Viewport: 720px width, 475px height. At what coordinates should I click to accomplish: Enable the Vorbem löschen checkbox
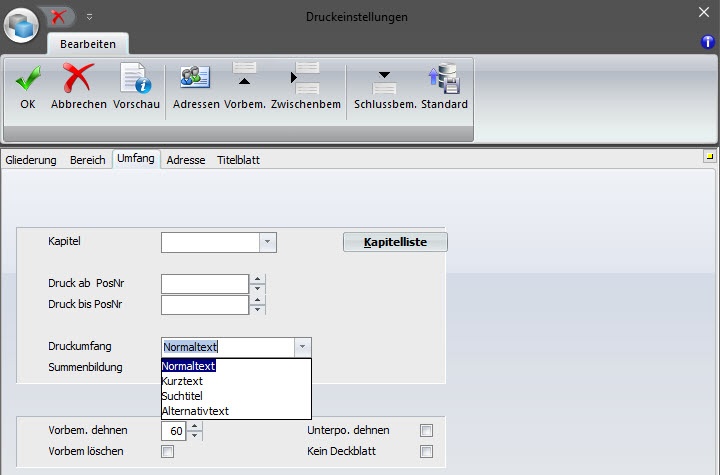[168, 452]
